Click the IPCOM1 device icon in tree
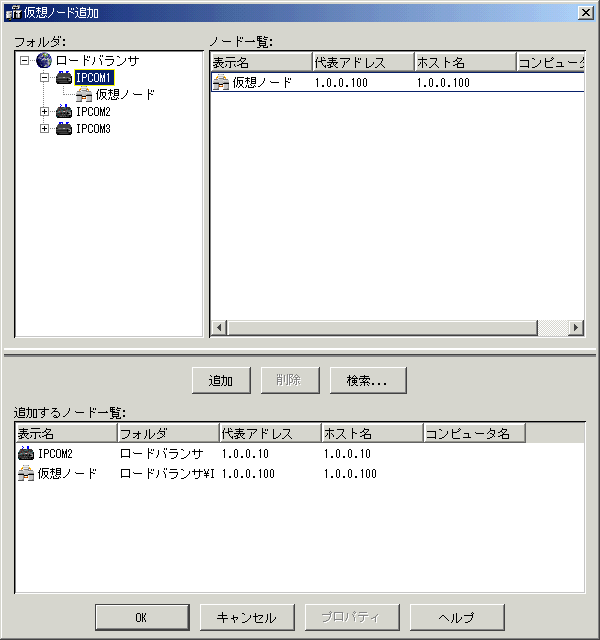600x640 pixels. click(x=64, y=77)
